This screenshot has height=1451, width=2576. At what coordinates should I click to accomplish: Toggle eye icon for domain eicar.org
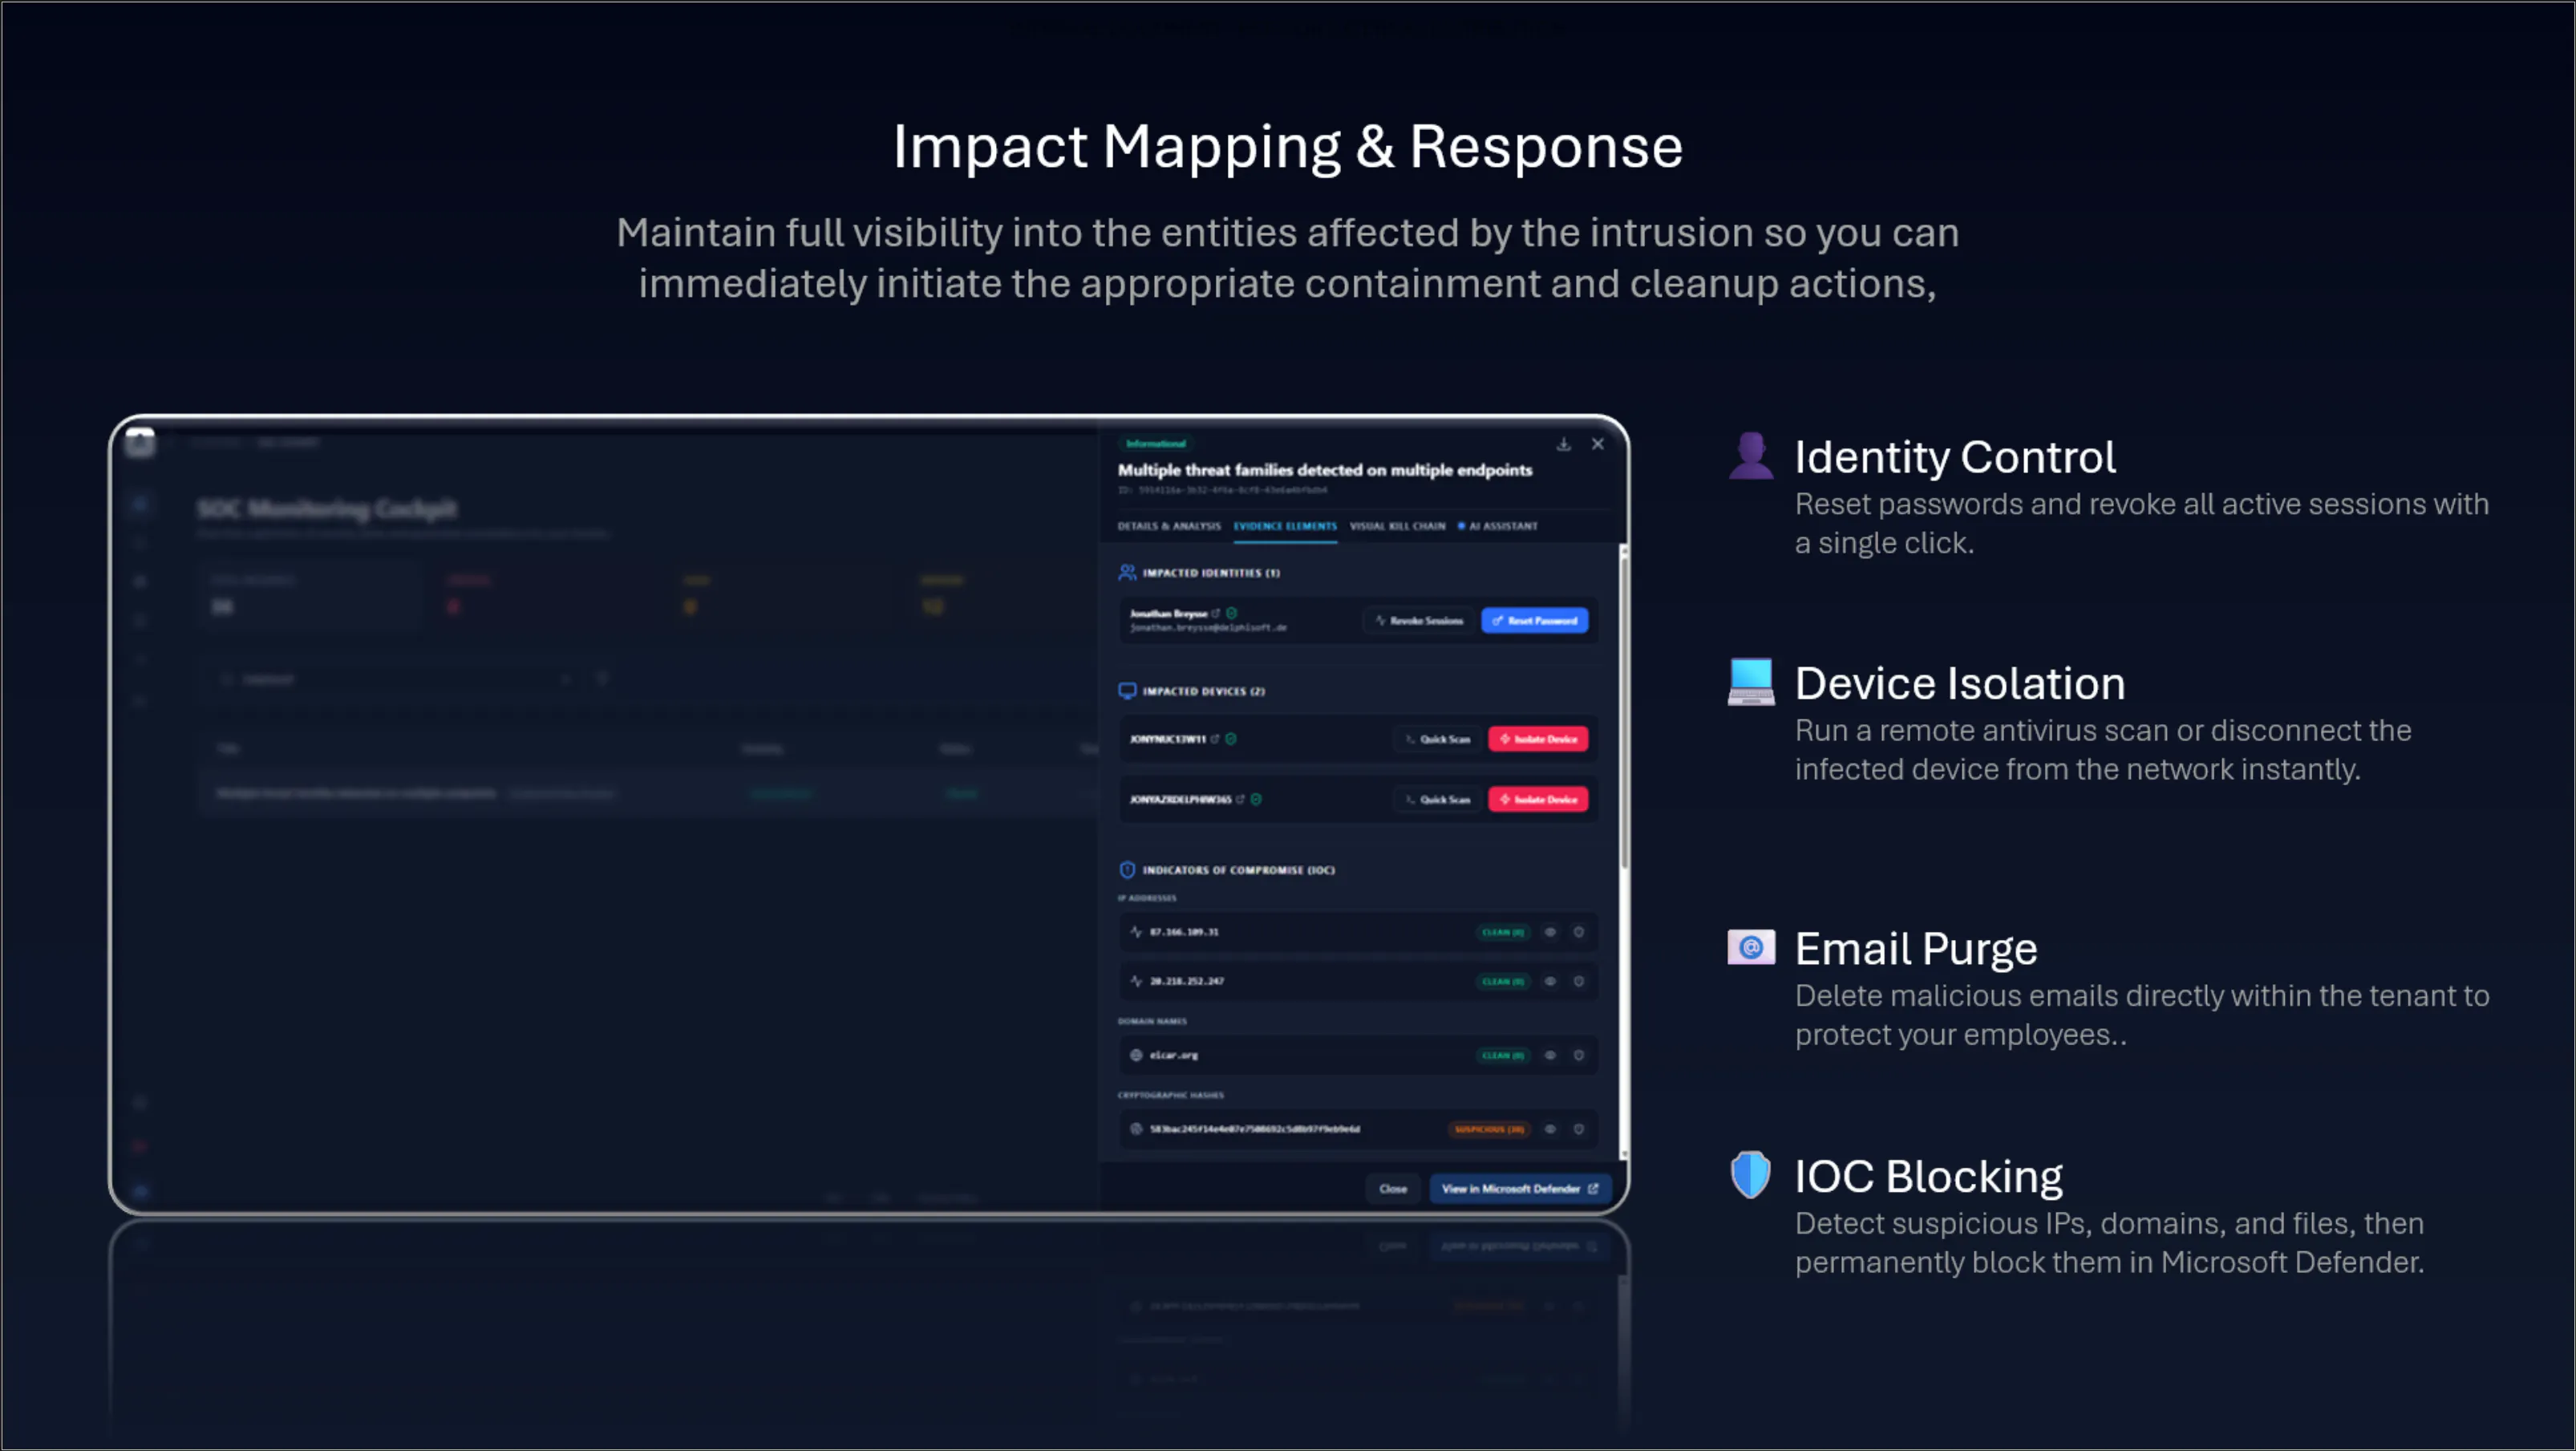tap(1550, 1055)
